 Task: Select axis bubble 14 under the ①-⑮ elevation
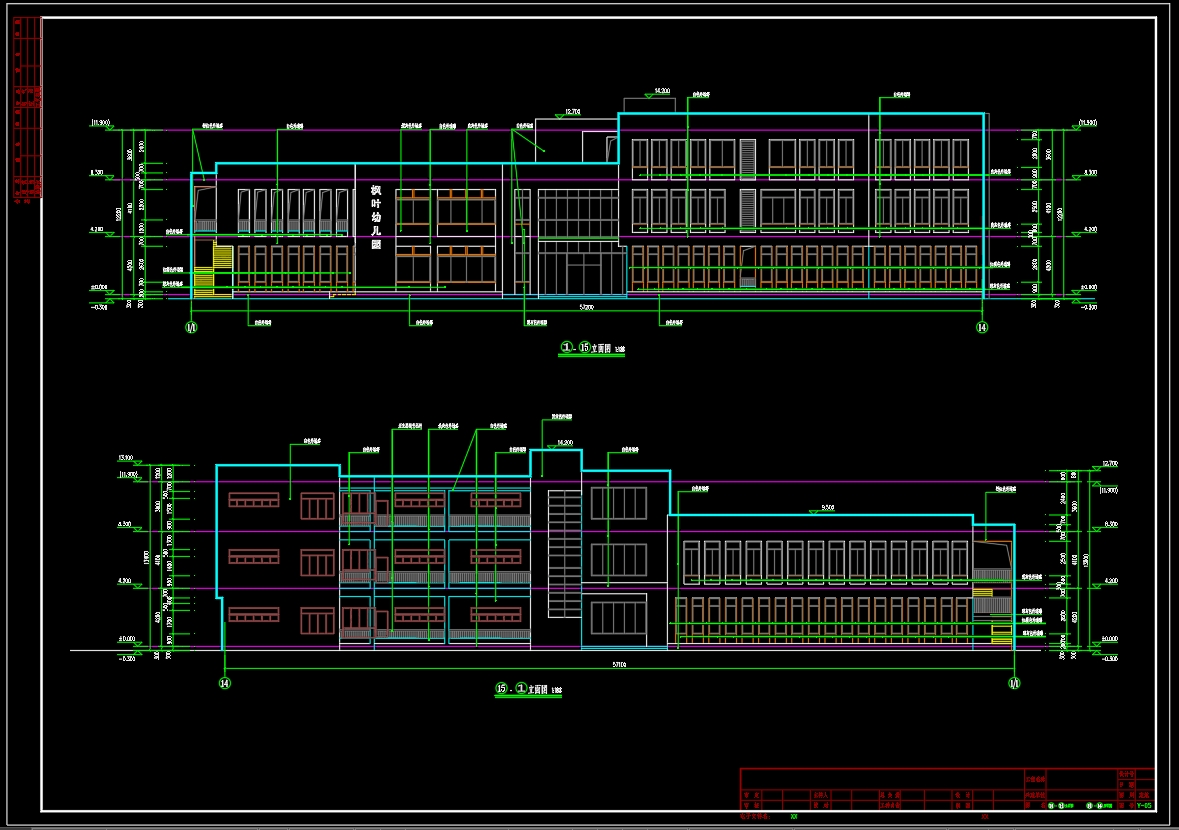click(982, 327)
